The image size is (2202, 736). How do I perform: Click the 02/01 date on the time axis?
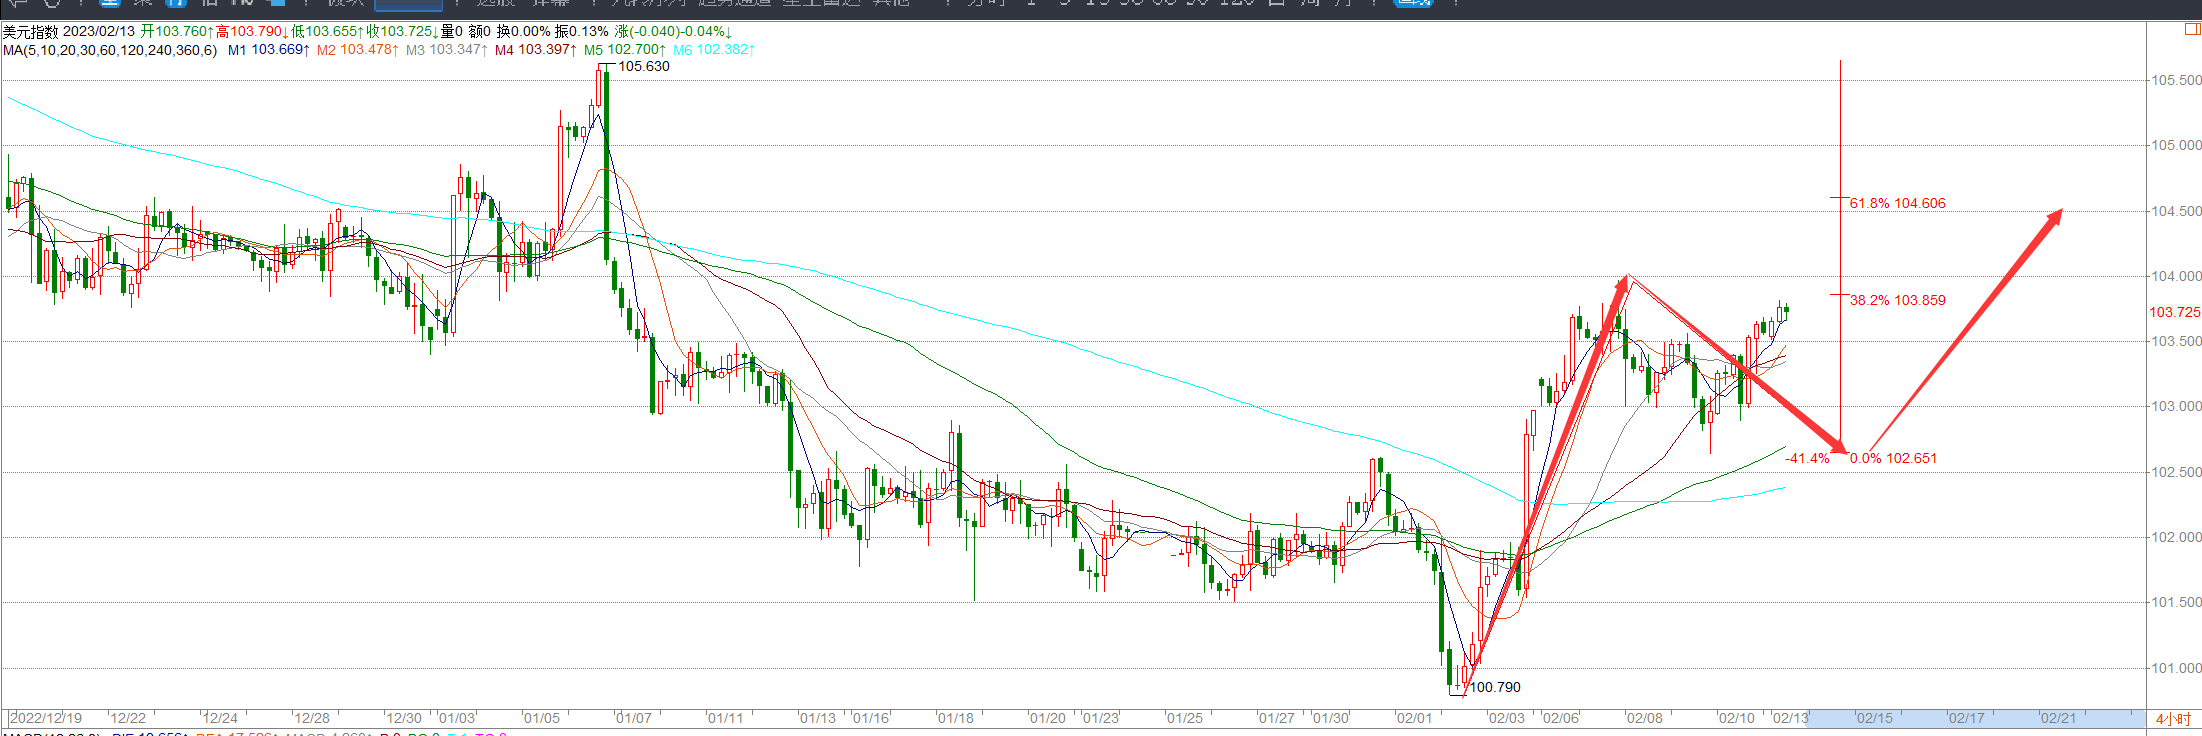point(1414,718)
